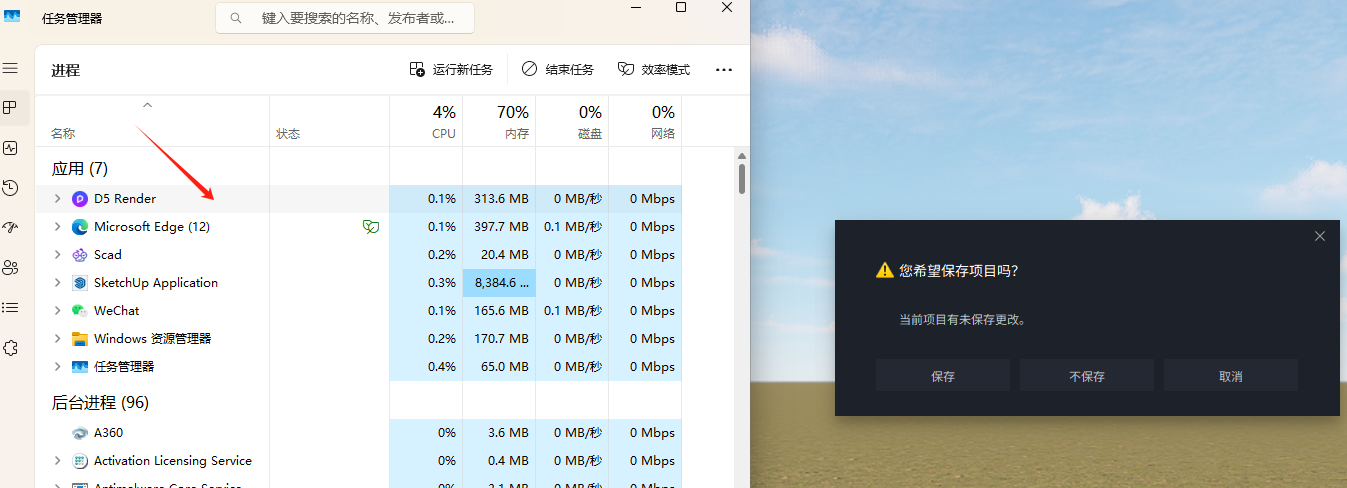The image size is (1347, 488).
Task: Click the Microsoft Edge app icon
Action: click(x=80, y=227)
